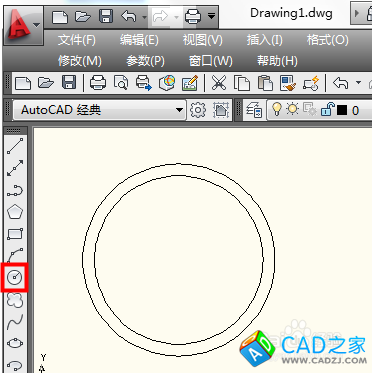Click Open file icon in standard toolbar
372x373 pixels.
tap(46, 82)
